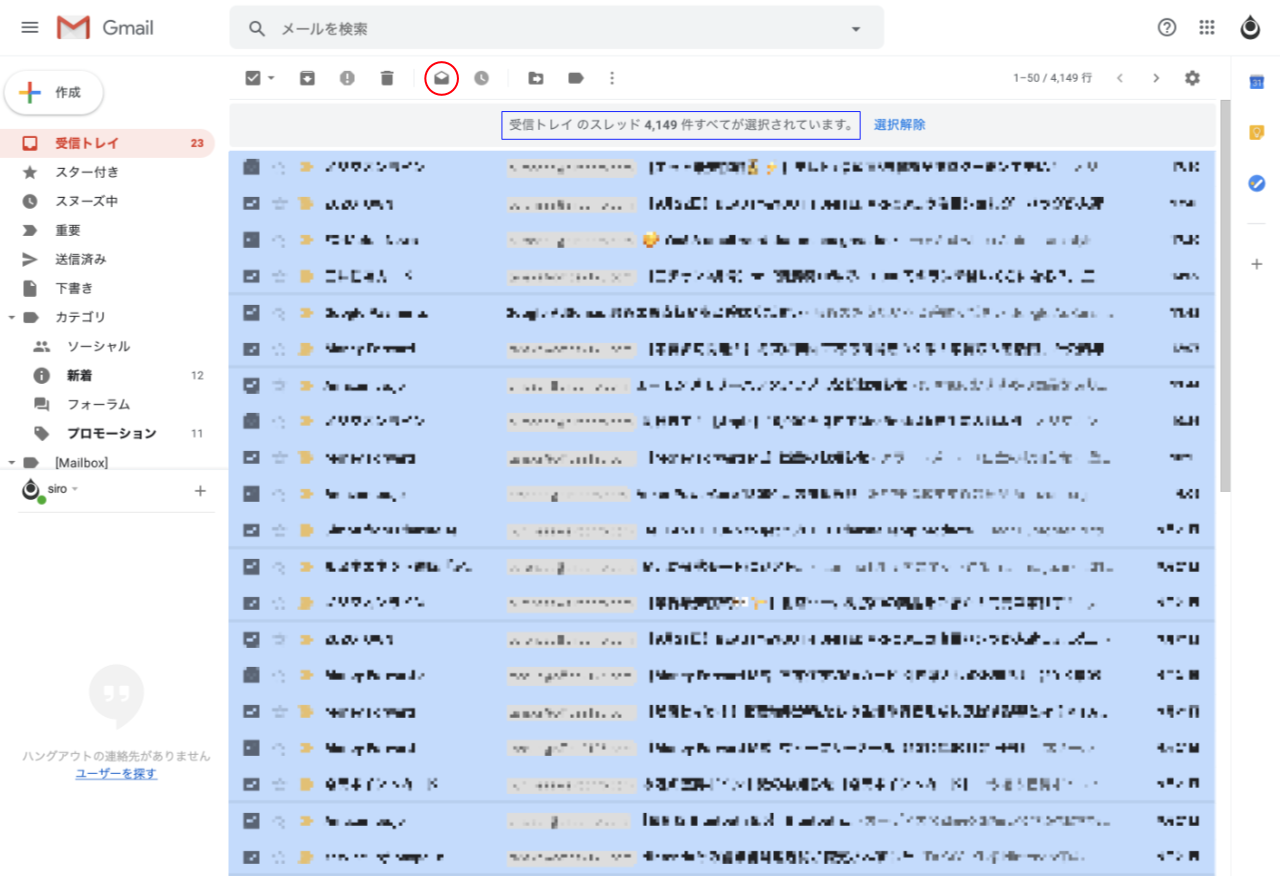
Task: Collapse the カテゴリ section
Action: click(x=11, y=317)
